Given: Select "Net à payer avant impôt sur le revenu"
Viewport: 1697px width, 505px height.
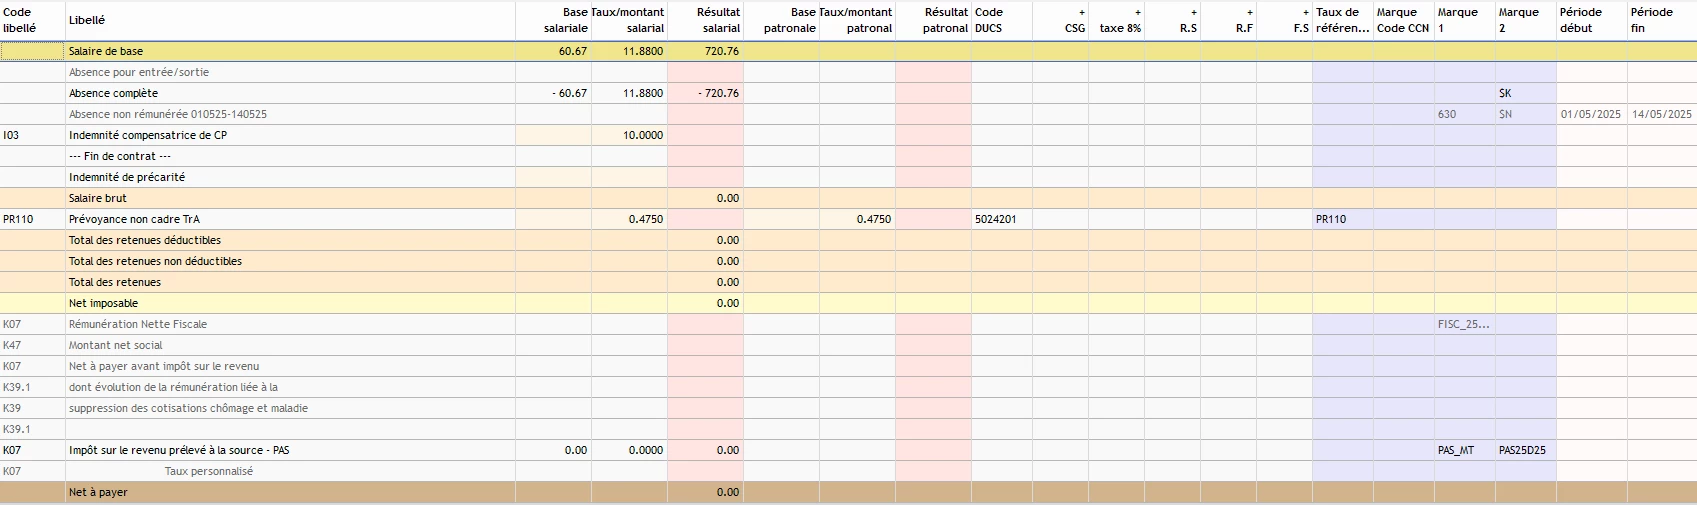Looking at the screenshot, I should pos(164,366).
